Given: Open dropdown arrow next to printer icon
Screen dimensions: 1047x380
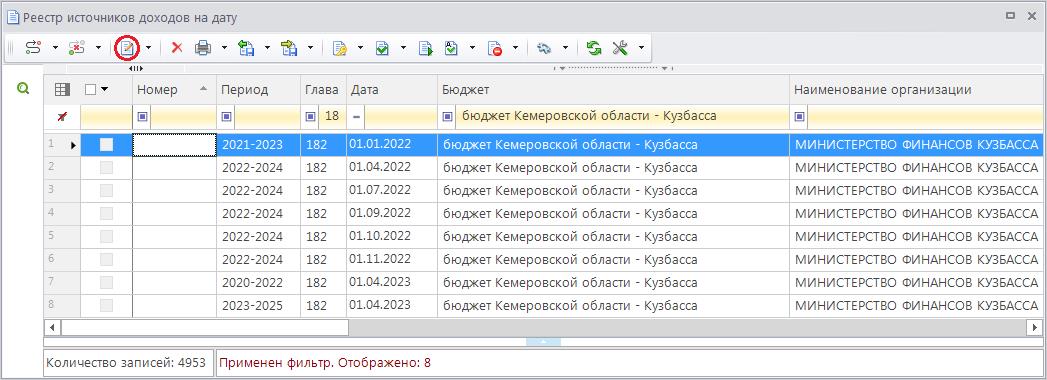Looking at the screenshot, I should pyautogui.click(x=224, y=48).
